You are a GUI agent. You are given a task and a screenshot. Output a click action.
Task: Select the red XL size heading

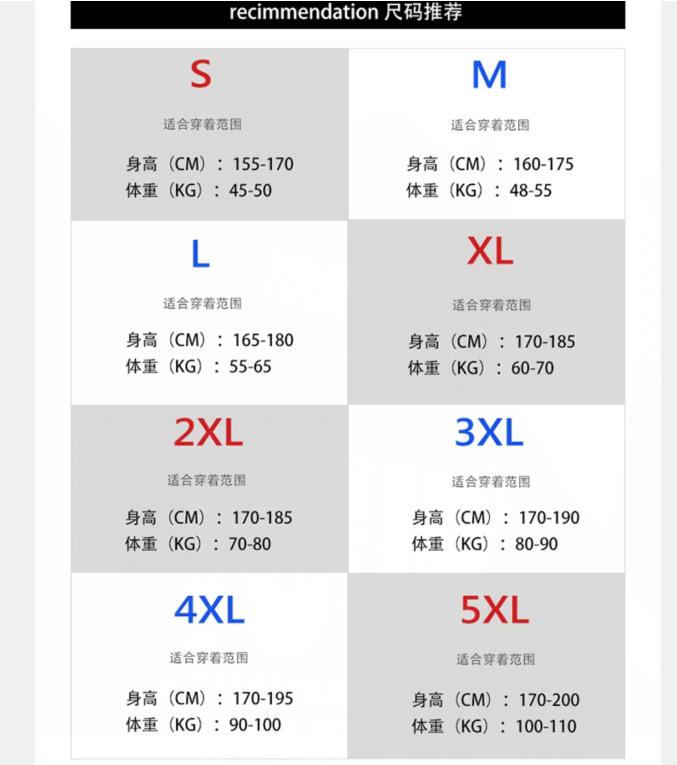[490, 251]
